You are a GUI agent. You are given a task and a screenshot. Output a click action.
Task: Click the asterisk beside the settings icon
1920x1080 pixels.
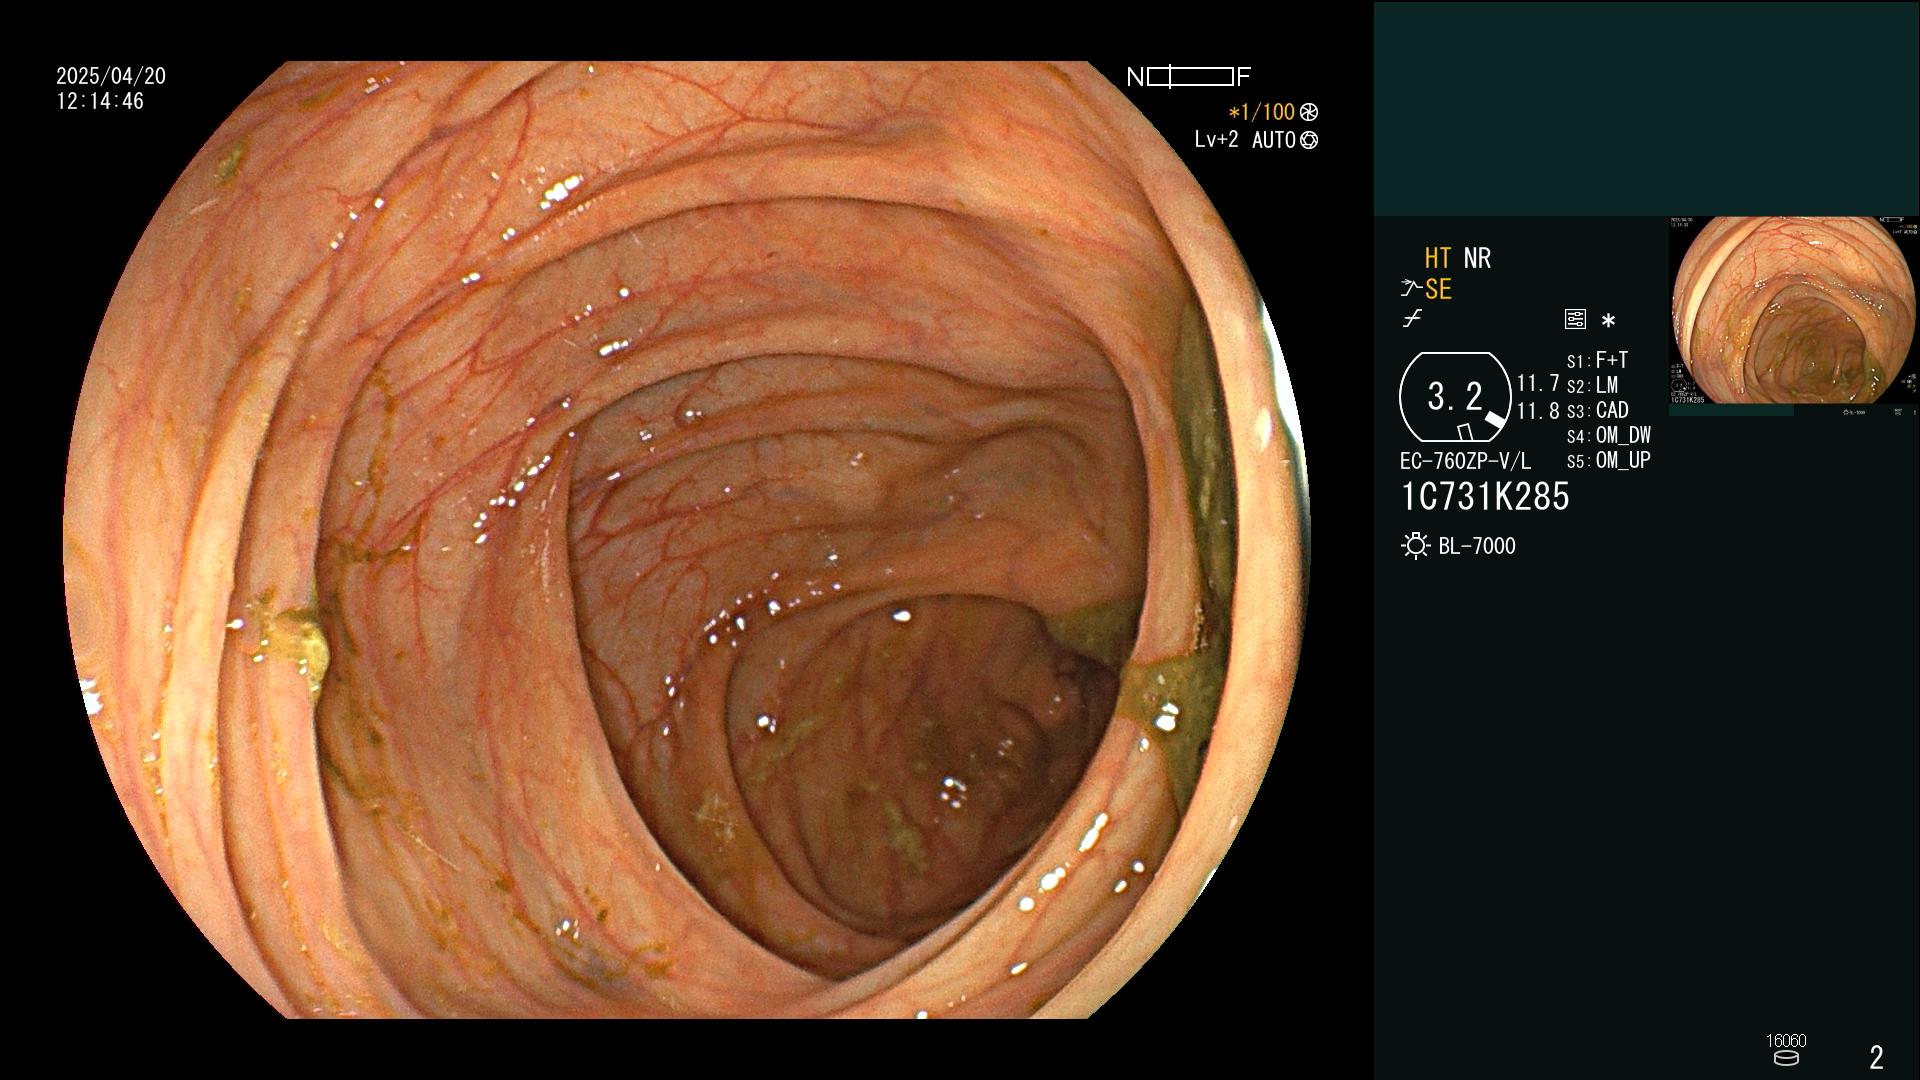pyautogui.click(x=1608, y=321)
